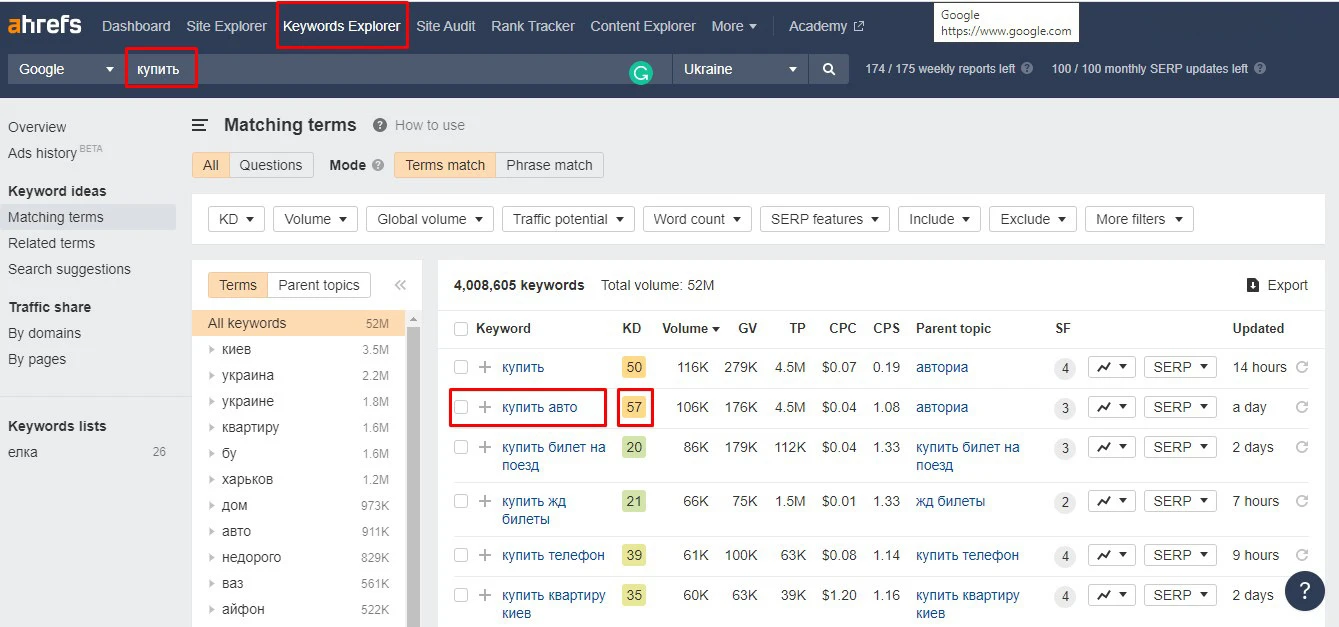Click the keyword search input field
Image resolution: width=1339 pixels, height=627 pixels.
(400, 69)
